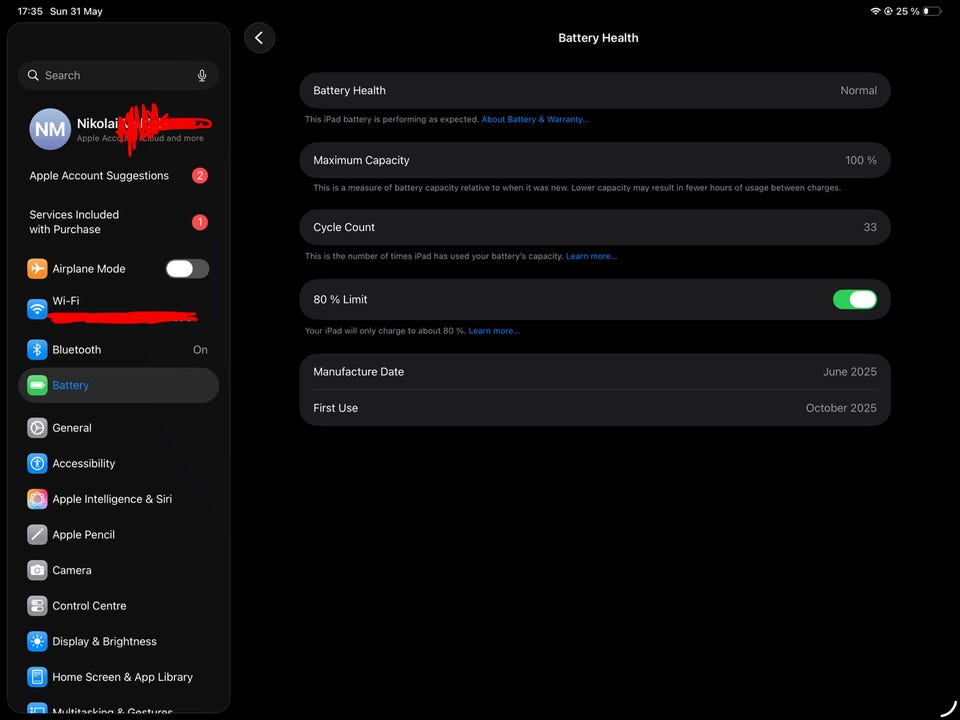The height and width of the screenshot is (720, 960).
Task: Tap the Display & Brightness icon
Action: (37, 641)
